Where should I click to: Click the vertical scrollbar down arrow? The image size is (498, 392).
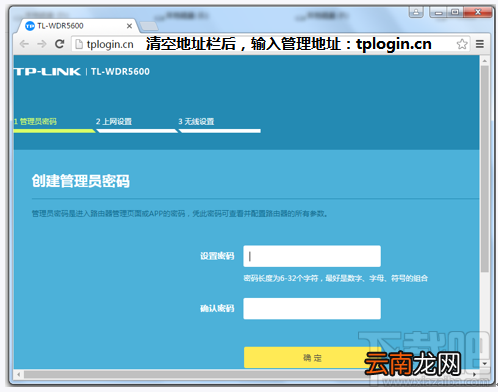[485, 363]
